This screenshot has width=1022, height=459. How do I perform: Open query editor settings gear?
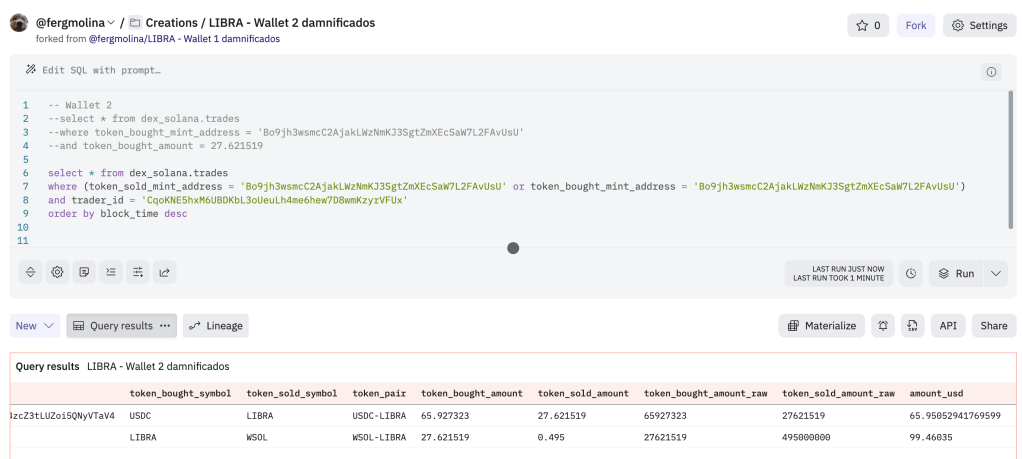[x=58, y=271]
